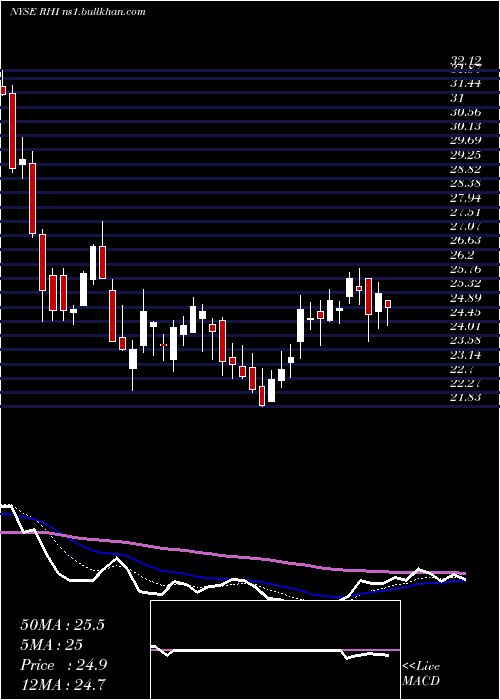Select the 25.32 price axis label

coord(466,283)
